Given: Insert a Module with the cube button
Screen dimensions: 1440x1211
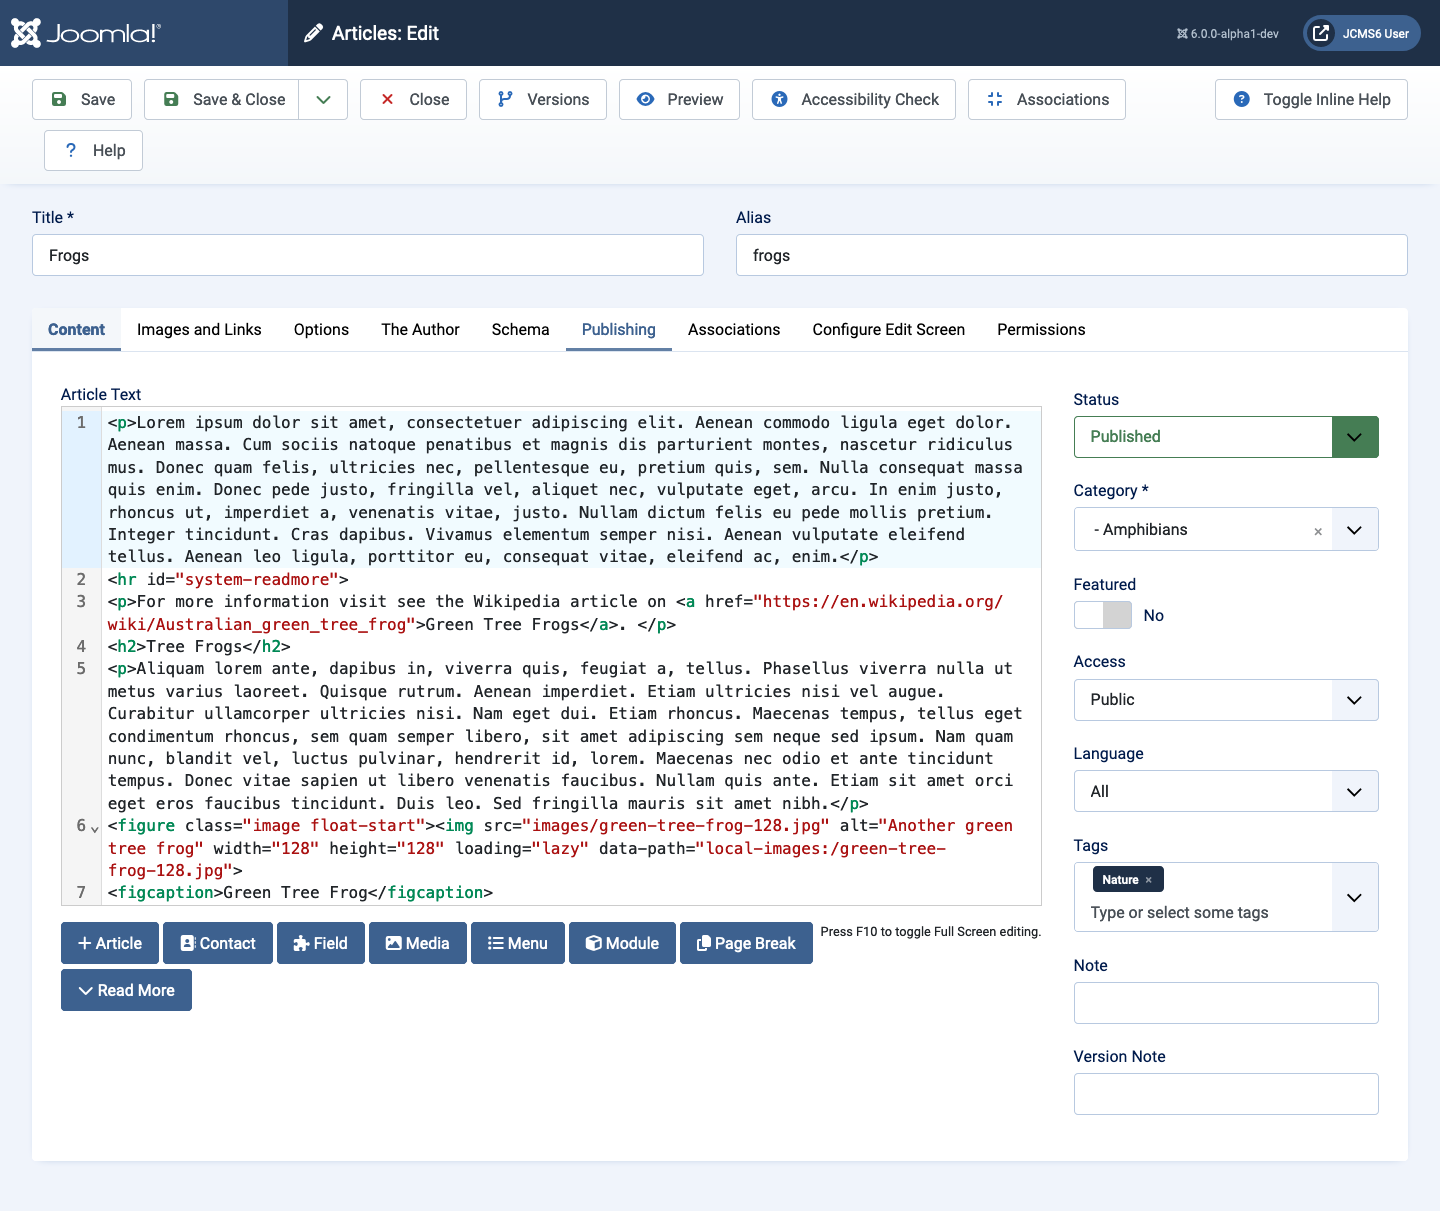Looking at the screenshot, I should 622,943.
